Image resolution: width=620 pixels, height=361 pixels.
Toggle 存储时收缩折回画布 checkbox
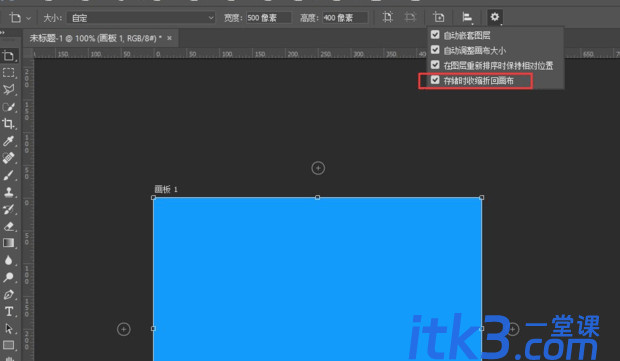(x=435, y=80)
